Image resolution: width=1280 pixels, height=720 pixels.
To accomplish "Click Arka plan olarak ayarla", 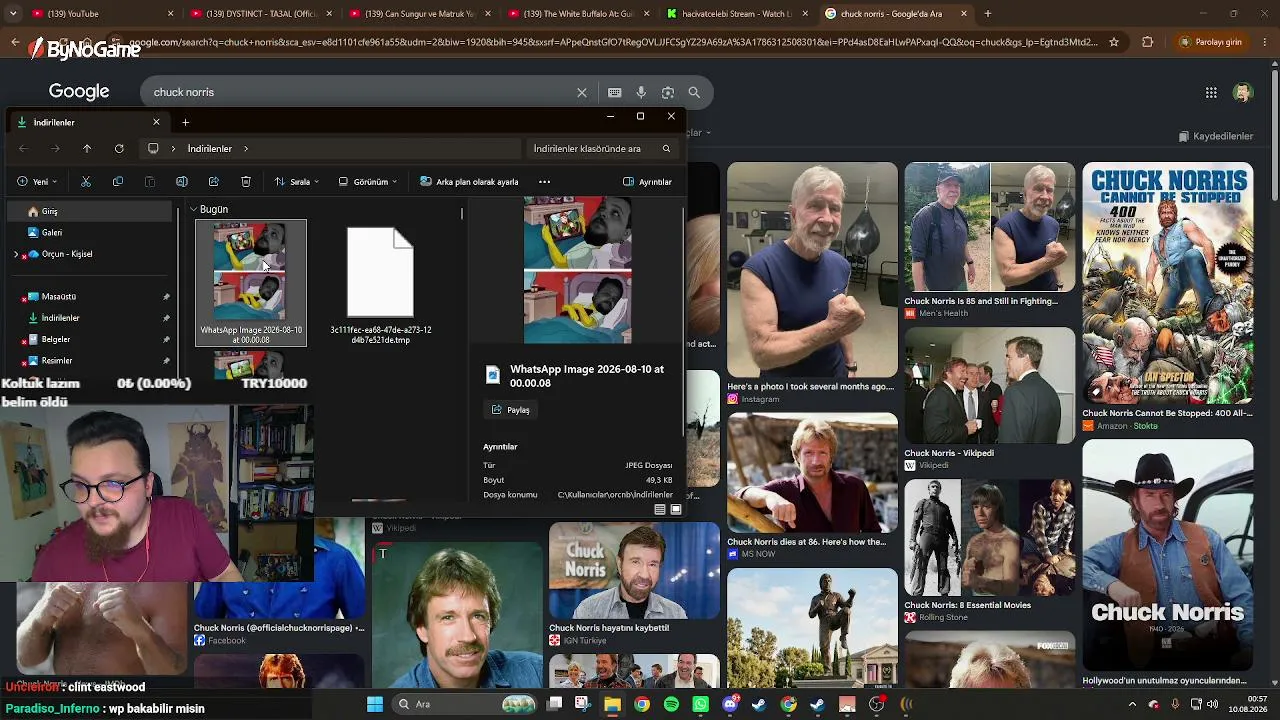I will click(469, 182).
